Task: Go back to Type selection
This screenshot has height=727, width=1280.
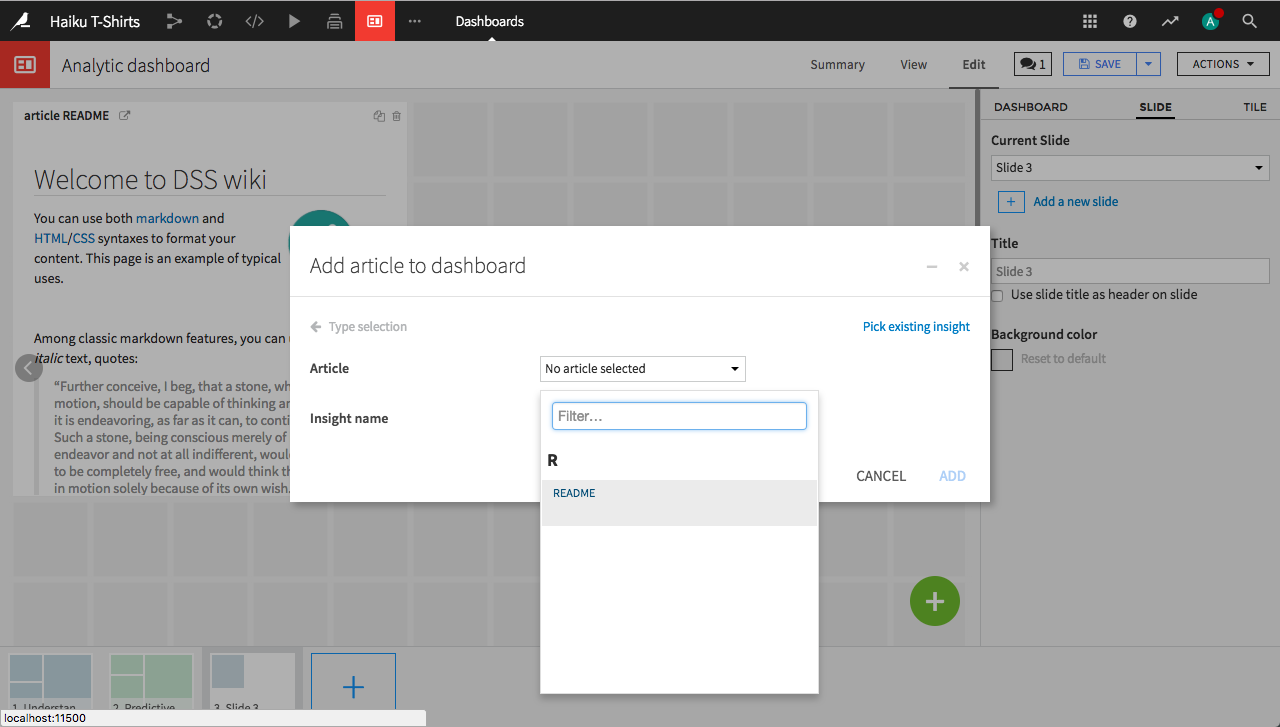Action: 358,327
